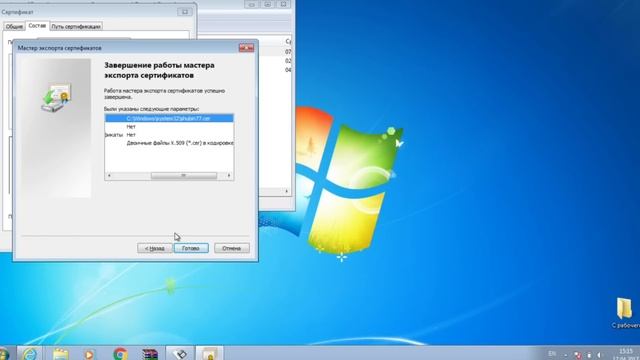Image resolution: width=640 pixels, height=360 pixels.
Task: Switch to the Общие tab in Сертификат window
Action: coord(14,26)
